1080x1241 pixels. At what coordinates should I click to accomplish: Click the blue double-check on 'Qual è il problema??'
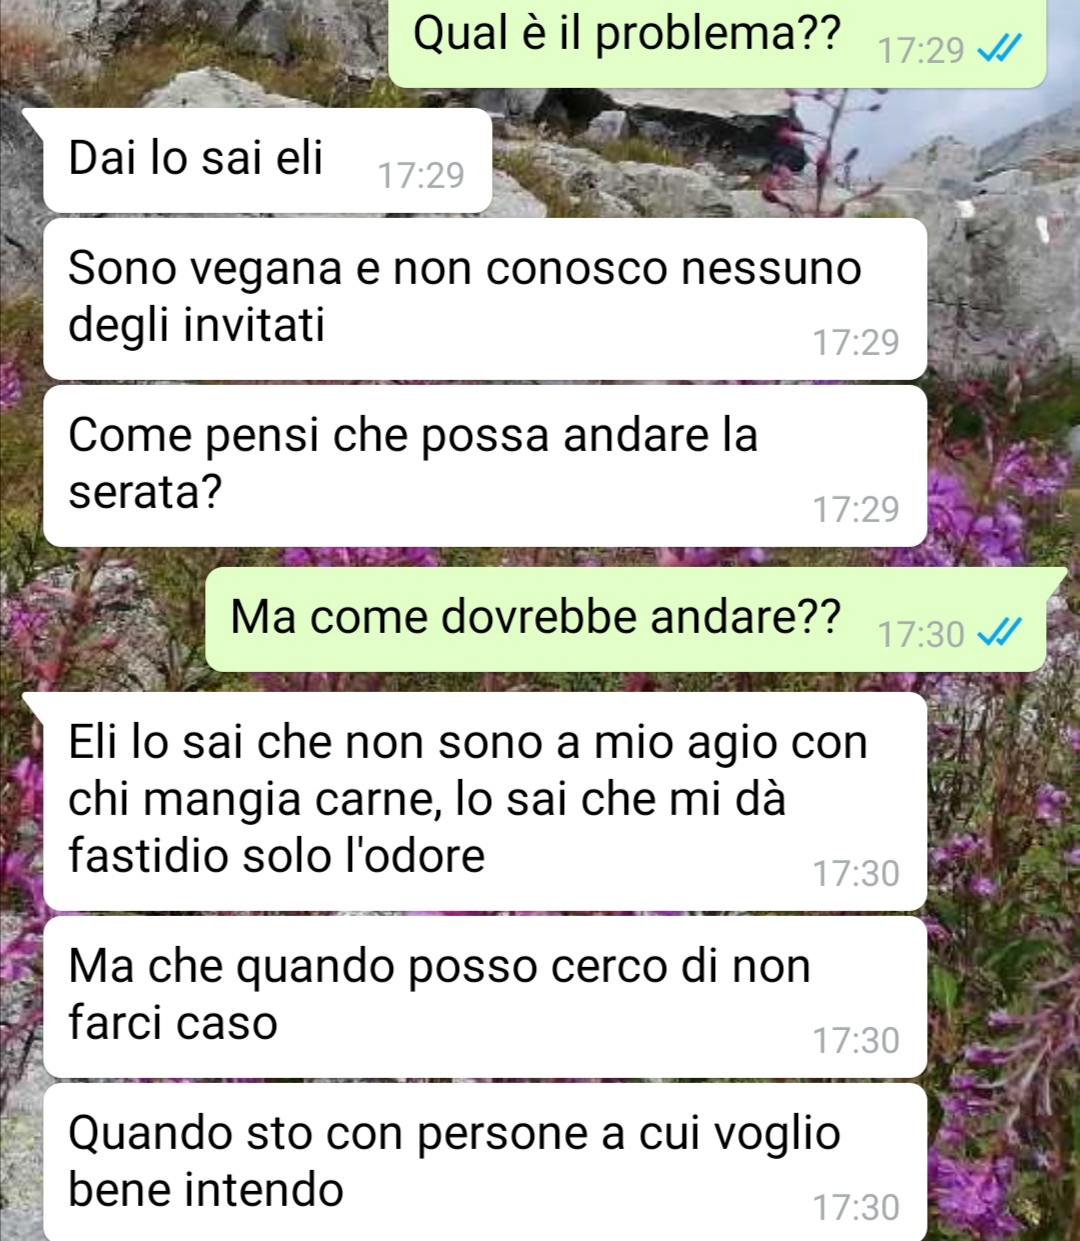point(1000,50)
